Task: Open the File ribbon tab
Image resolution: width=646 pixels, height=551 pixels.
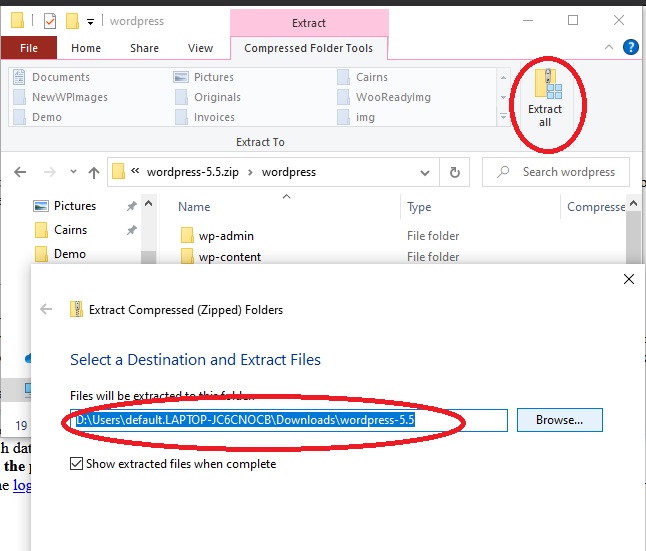Action: pyautogui.click(x=29, y=48)
